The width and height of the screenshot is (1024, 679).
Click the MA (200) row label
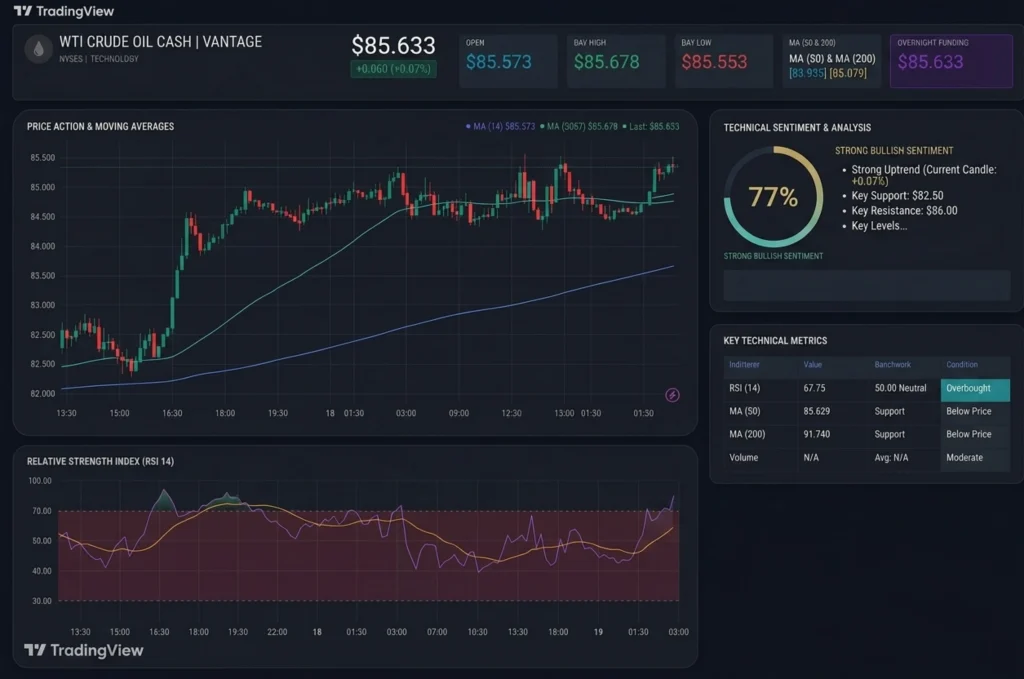coord(746,434)
